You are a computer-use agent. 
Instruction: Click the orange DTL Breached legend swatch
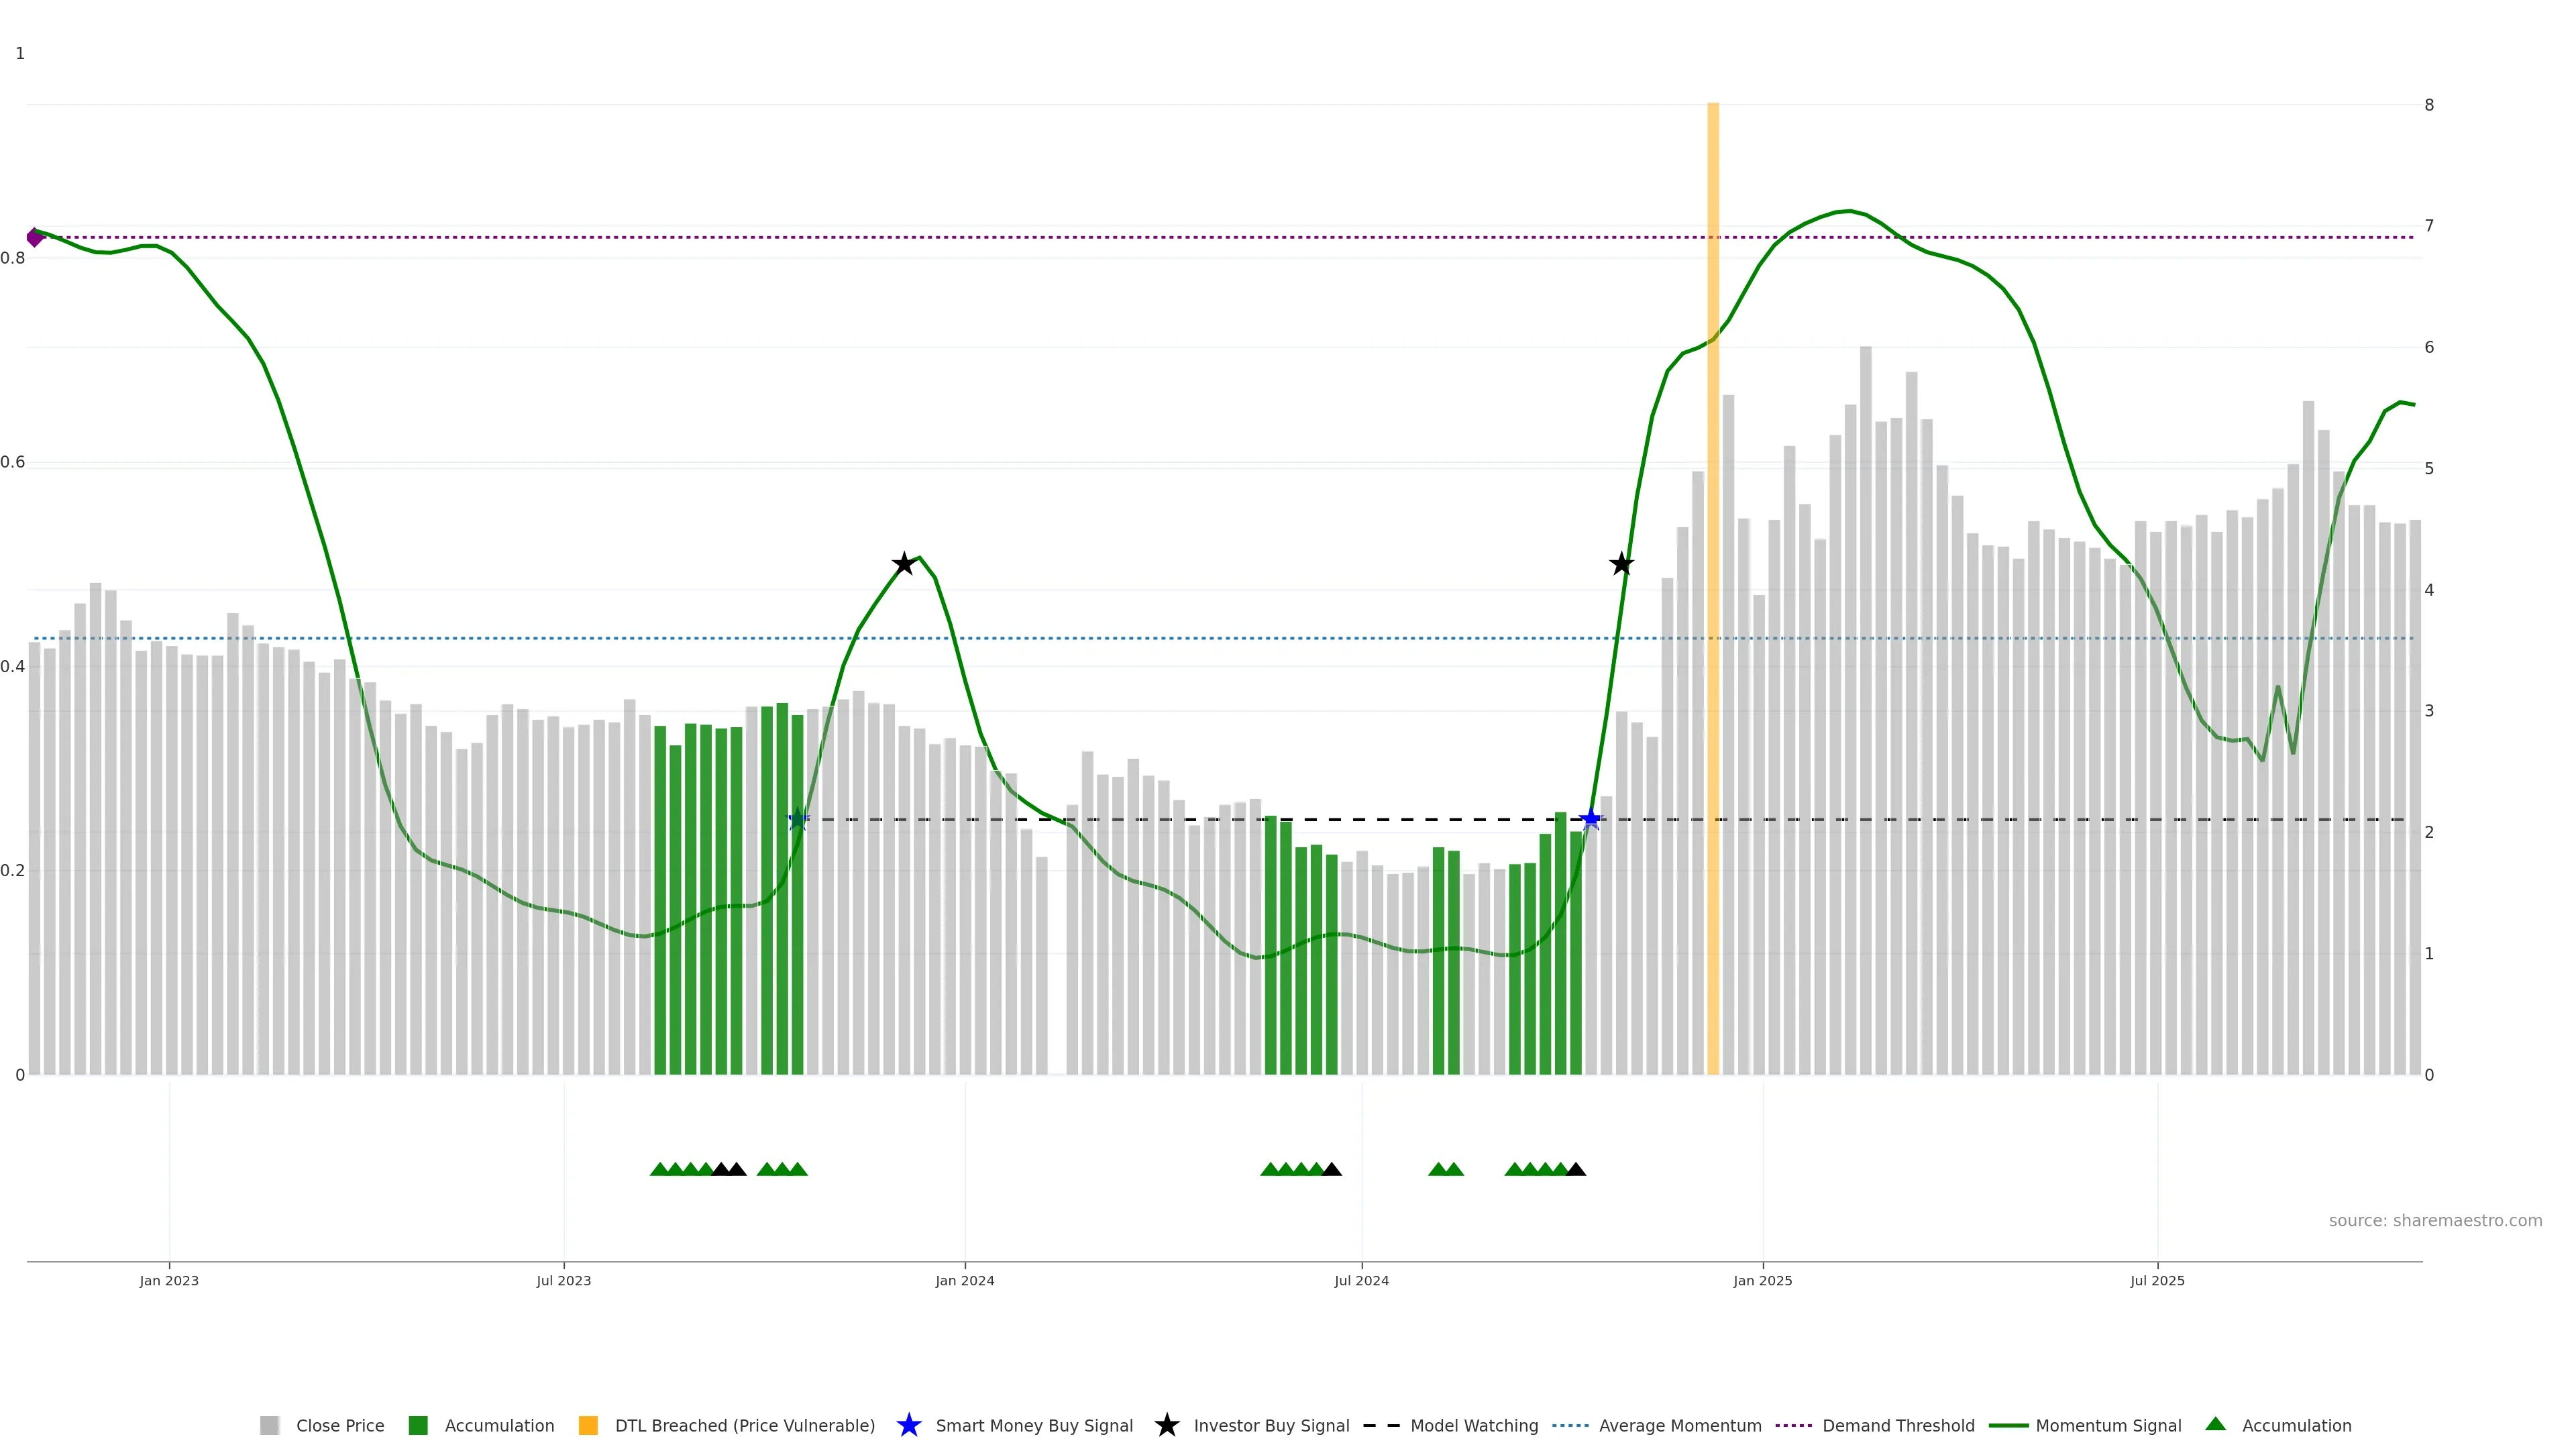click(588, 1426)
